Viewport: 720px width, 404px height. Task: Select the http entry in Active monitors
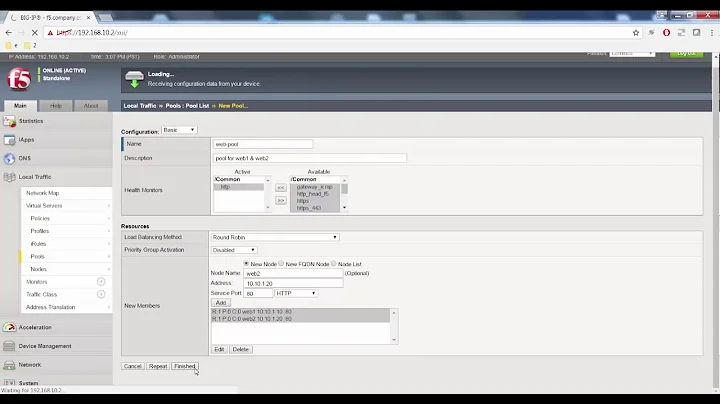239,187
